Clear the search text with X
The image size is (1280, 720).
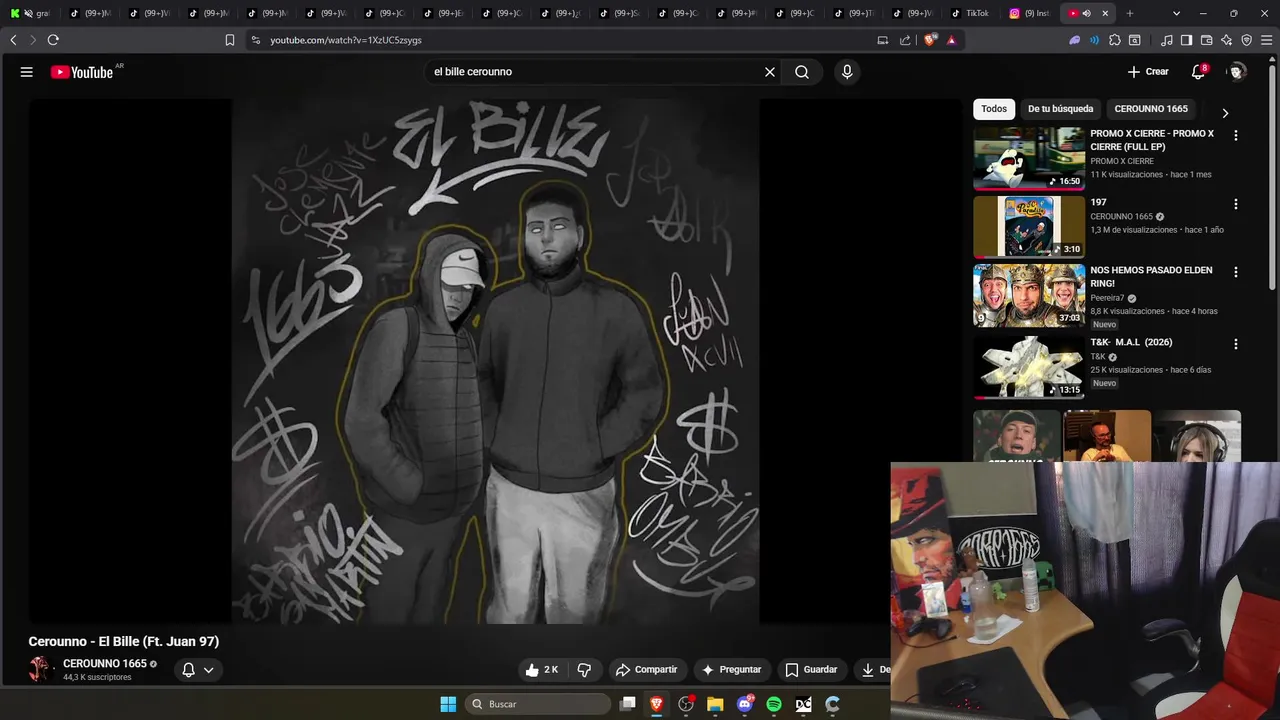770,72
